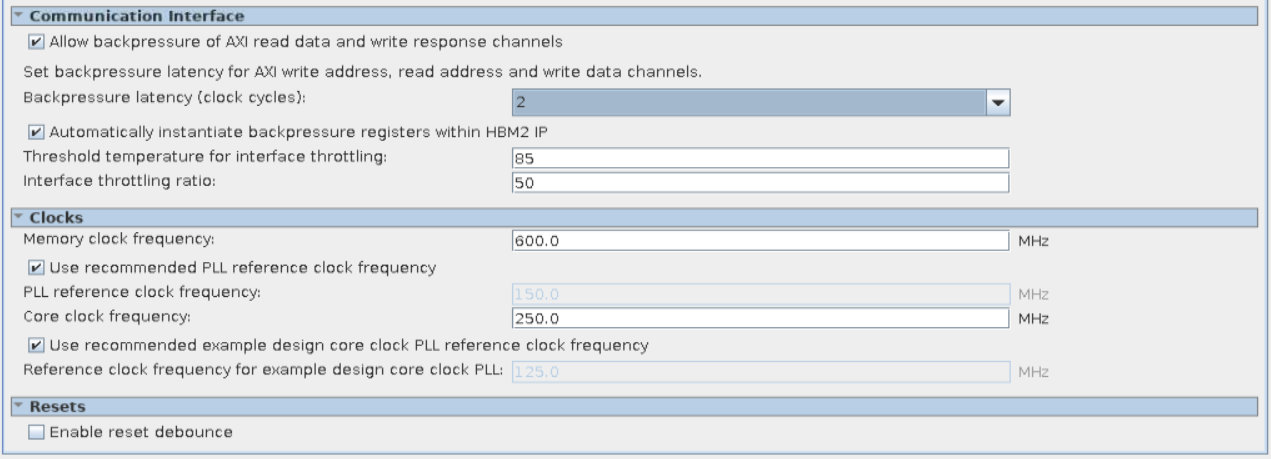This screenshot has height=459, width=1271.
Task: Toggle Allow backpressure of AXI channels checkbox
Action: pyautogui.click(x=37, y=42)
